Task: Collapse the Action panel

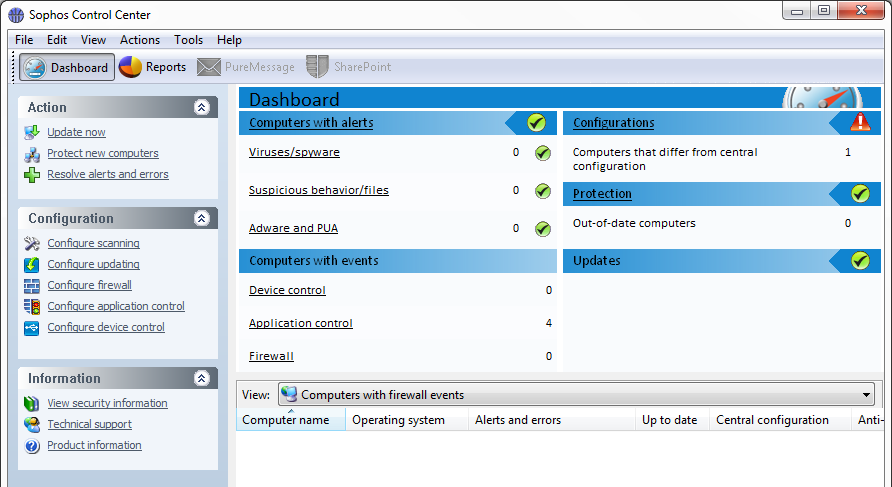Action: pyautogui.click(x=201, y=107)
